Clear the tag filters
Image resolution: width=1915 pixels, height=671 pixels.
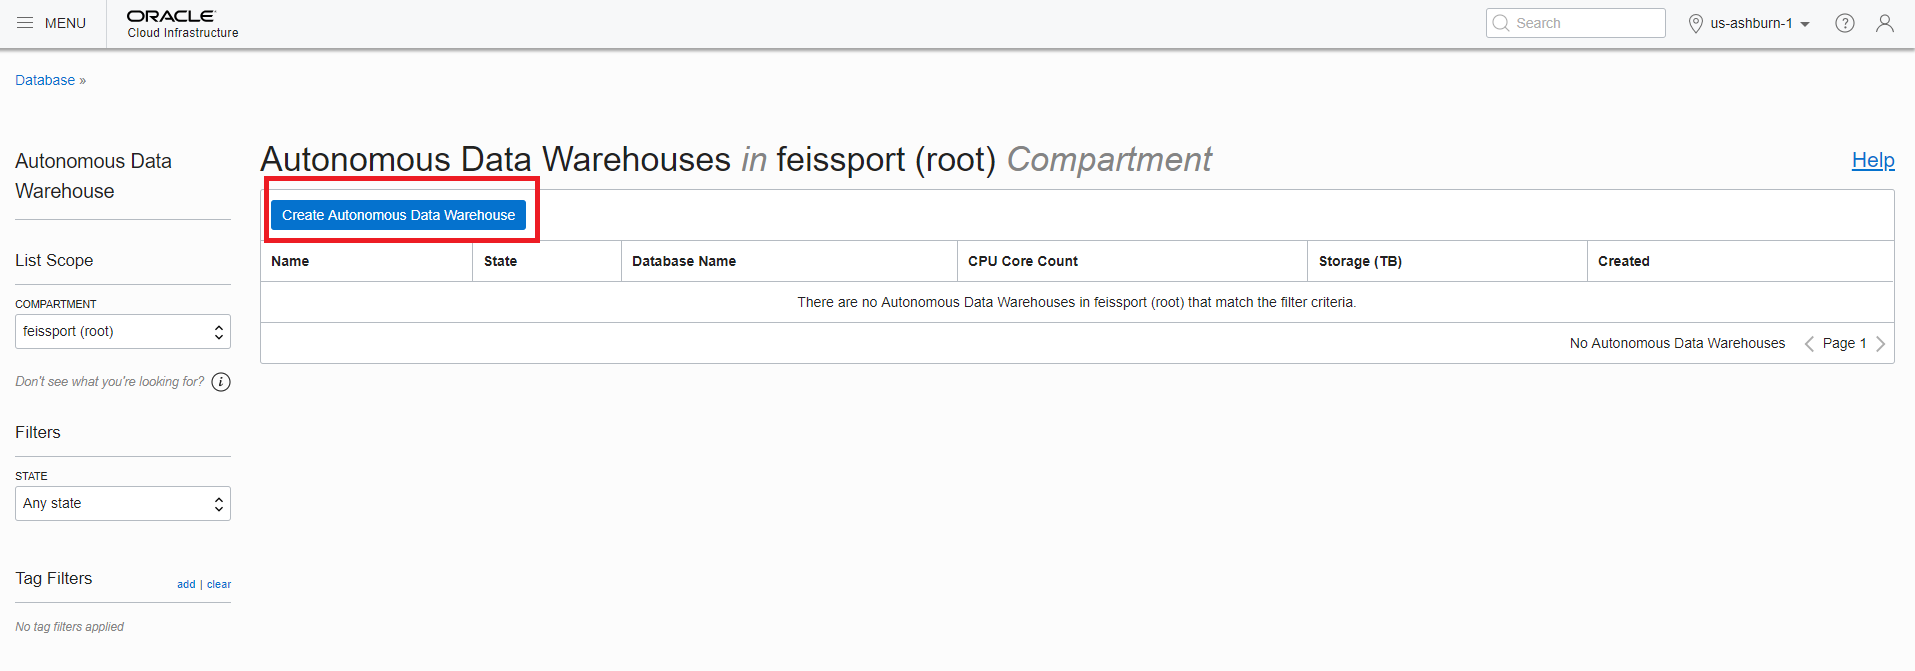pos(219,584)
